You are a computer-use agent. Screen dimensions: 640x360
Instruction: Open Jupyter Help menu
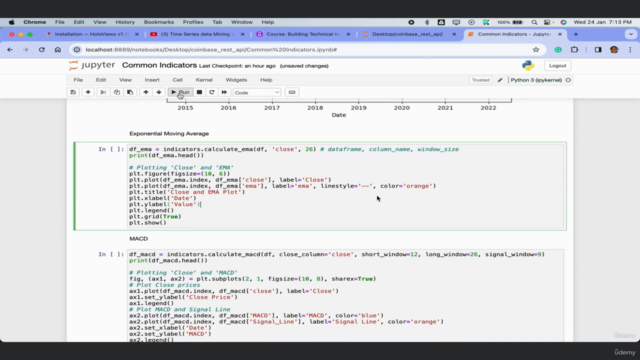(266, 80)
